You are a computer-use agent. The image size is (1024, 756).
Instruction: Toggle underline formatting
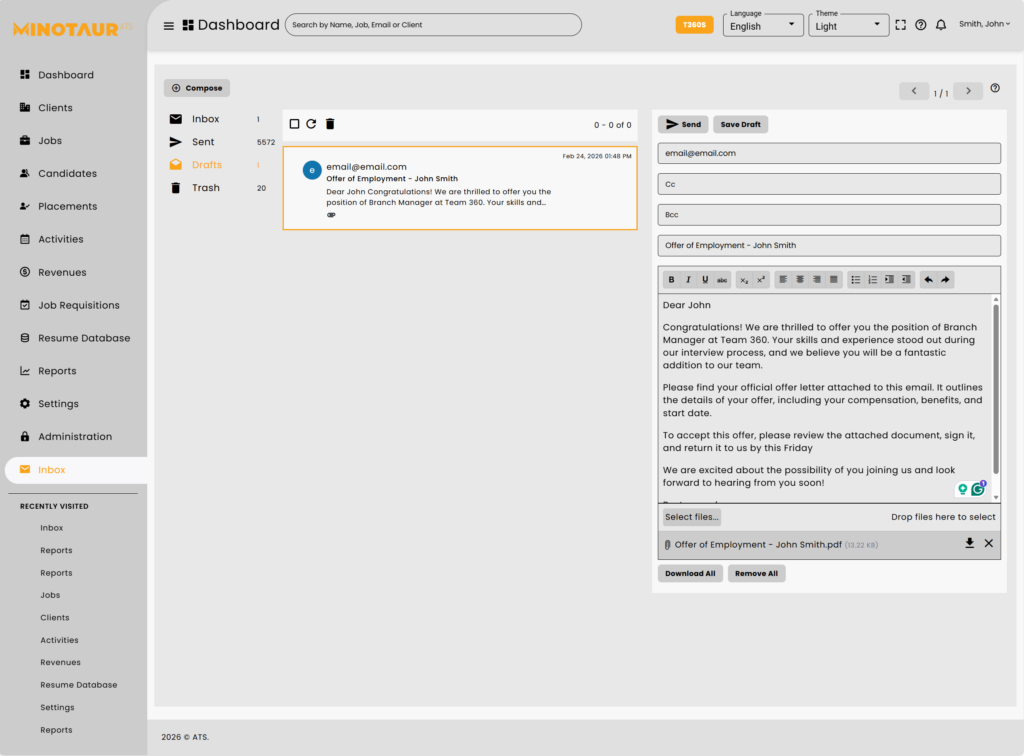(705, 280)
